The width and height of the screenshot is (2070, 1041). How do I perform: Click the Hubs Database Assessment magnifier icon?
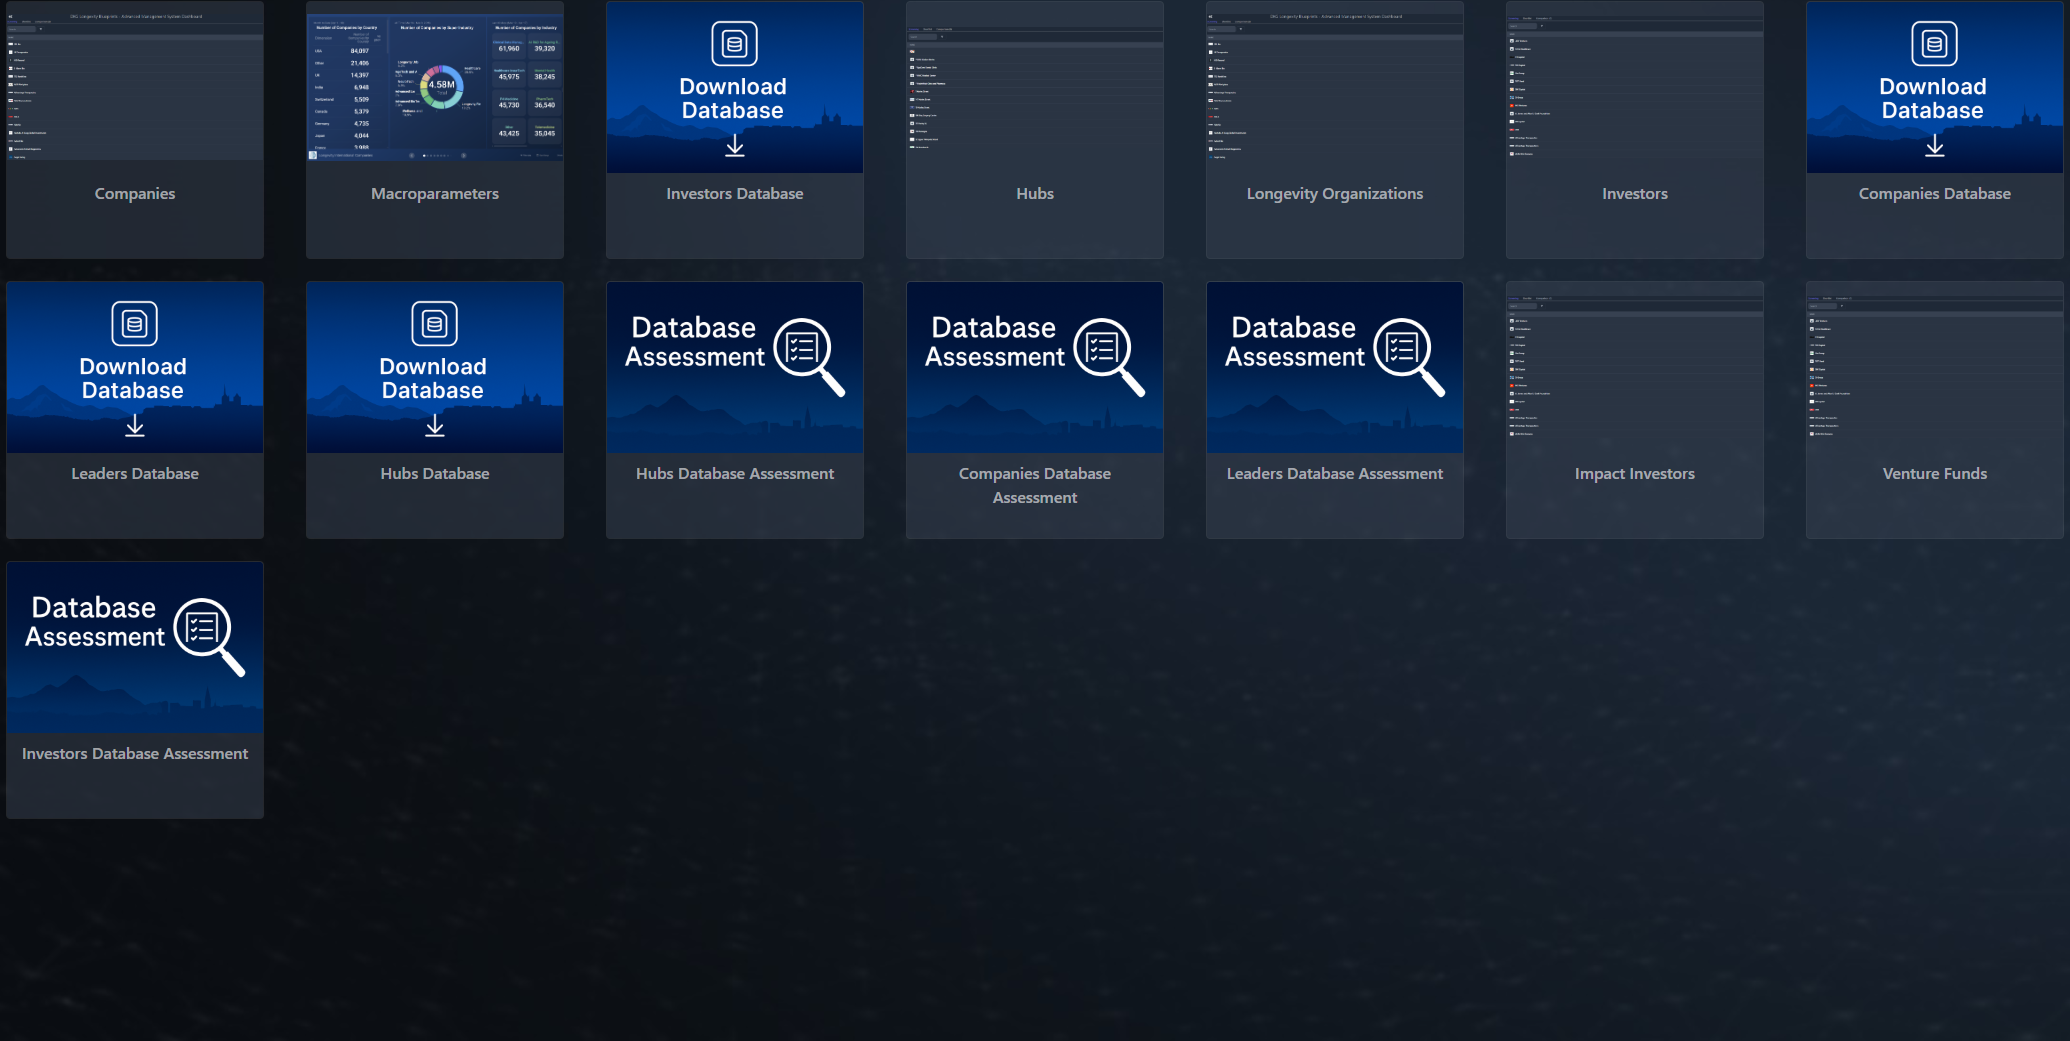click(809, 355)
